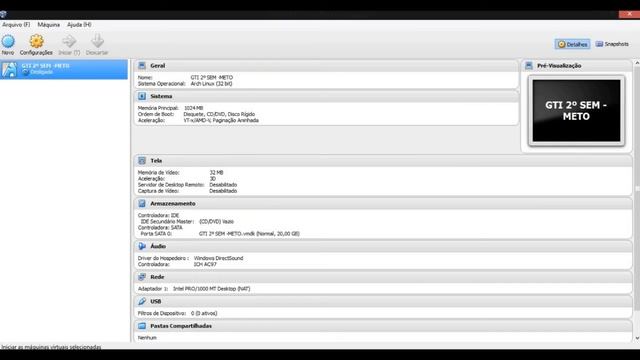640x360 pixels.
Task: Open the Áudio section header link
Action: tap(158, 246)
